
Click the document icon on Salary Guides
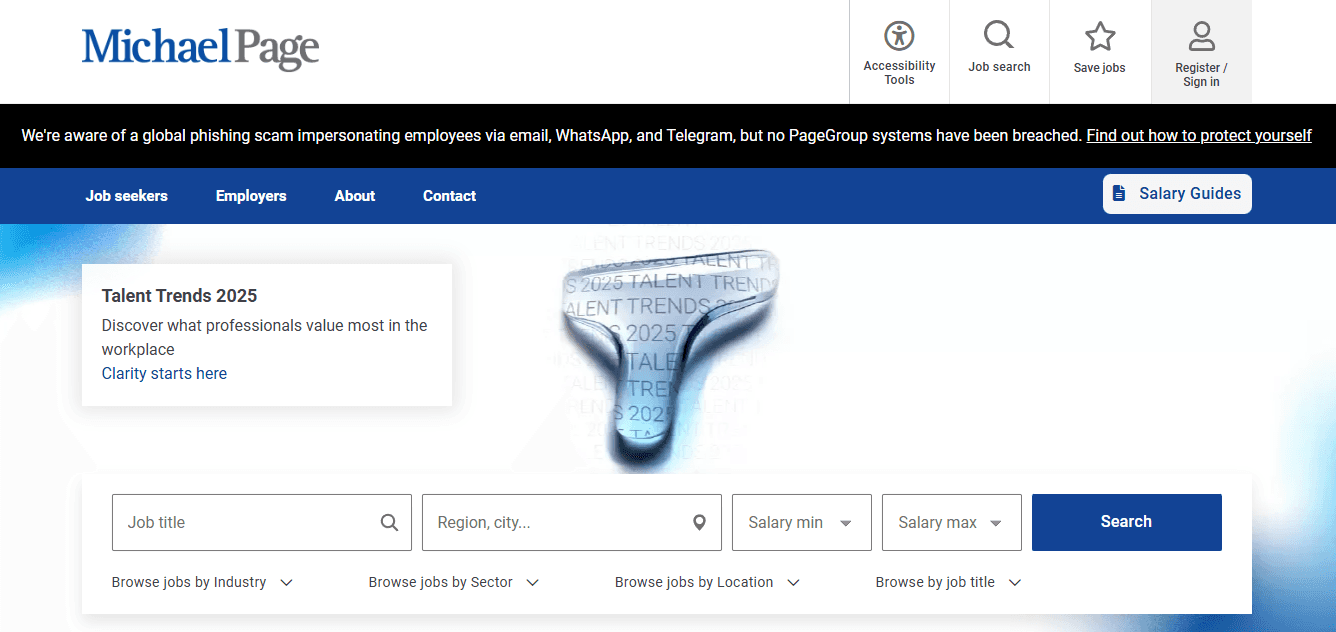(x=1119, y=194)
